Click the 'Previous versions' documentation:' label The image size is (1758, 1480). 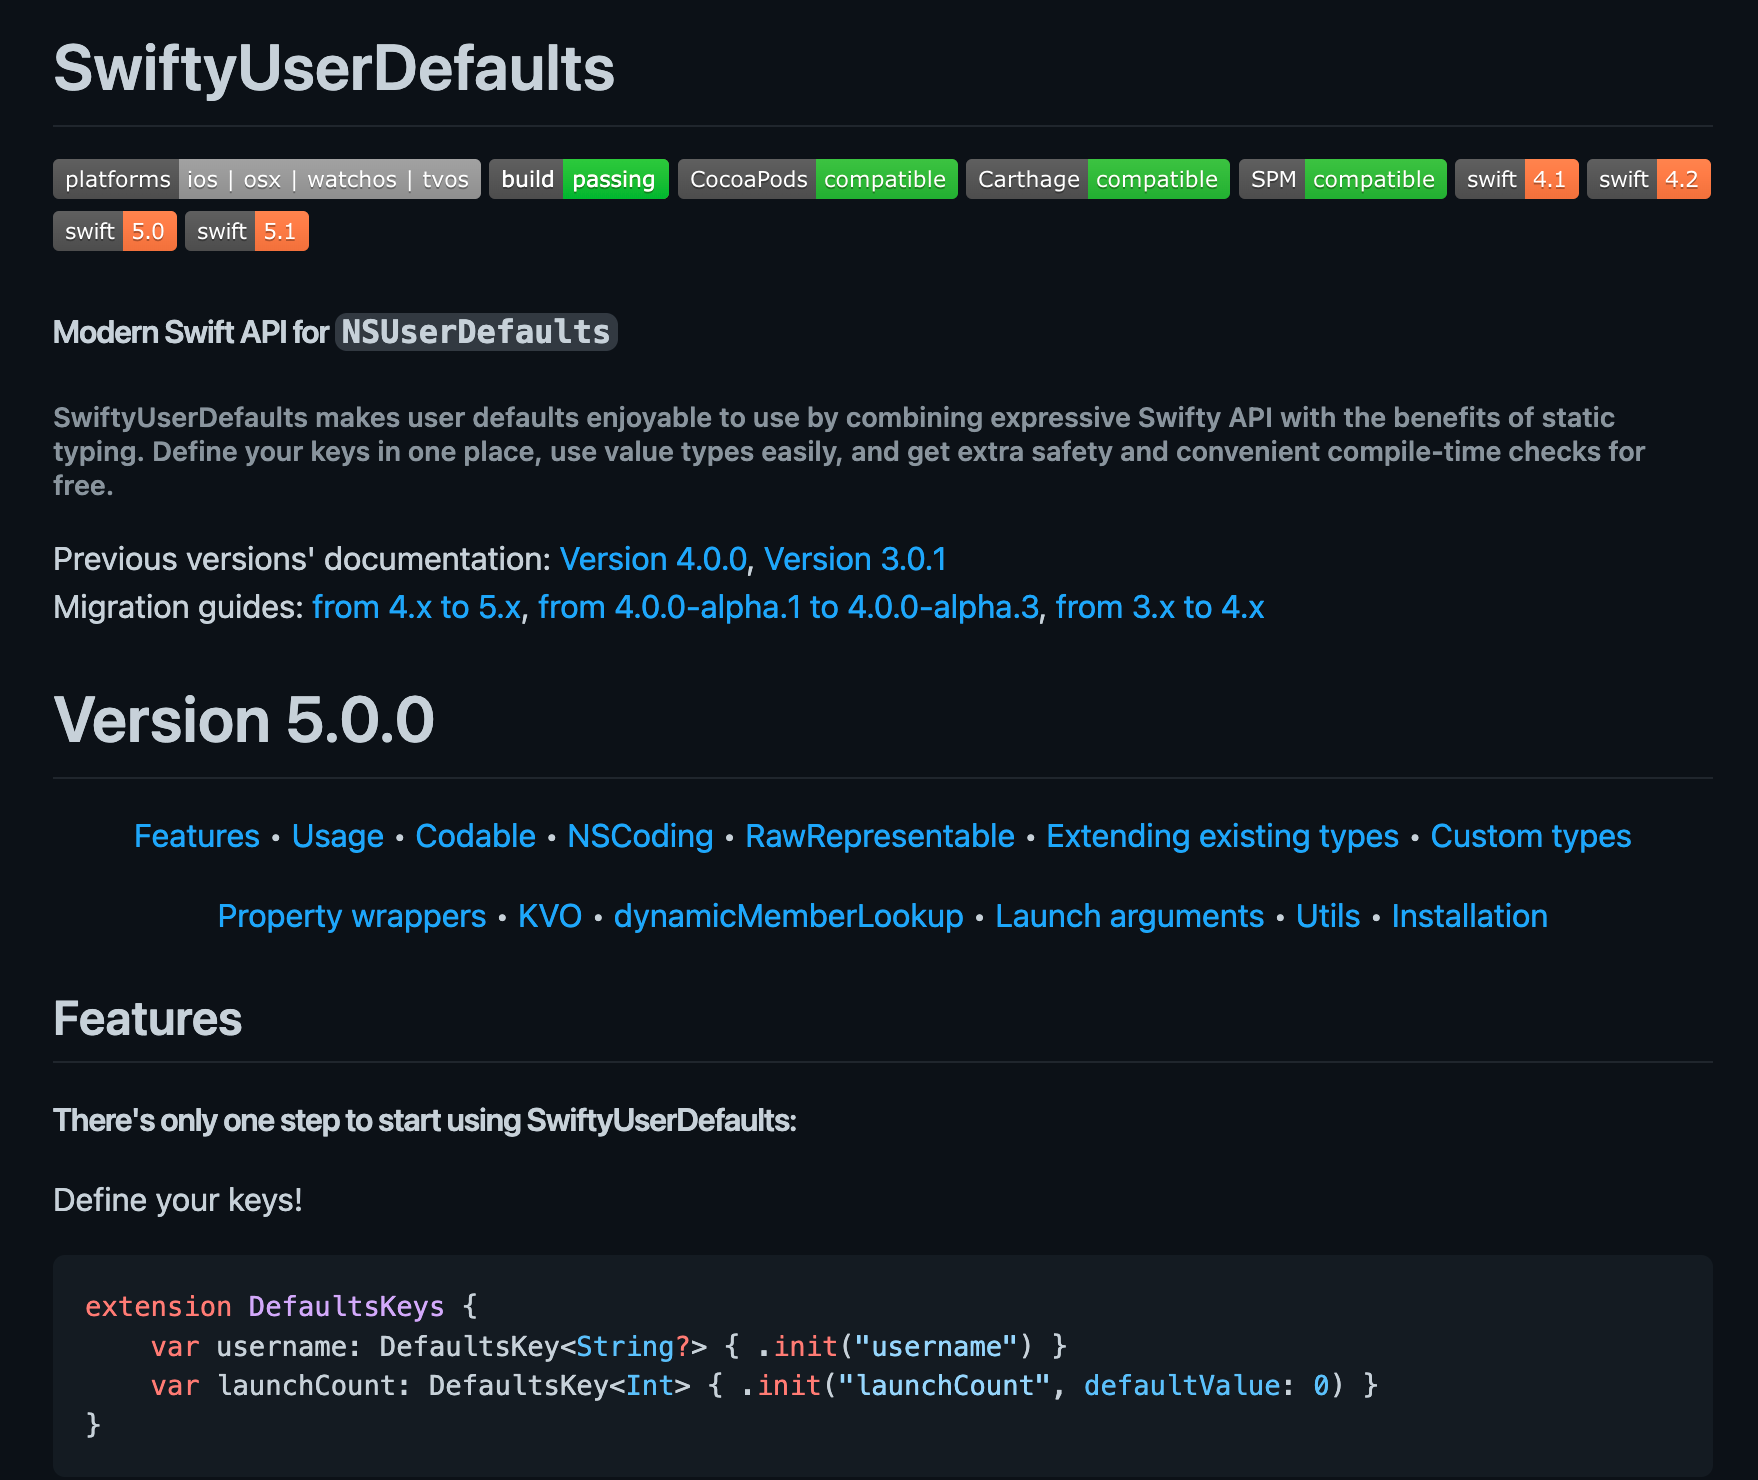[302, 559]
